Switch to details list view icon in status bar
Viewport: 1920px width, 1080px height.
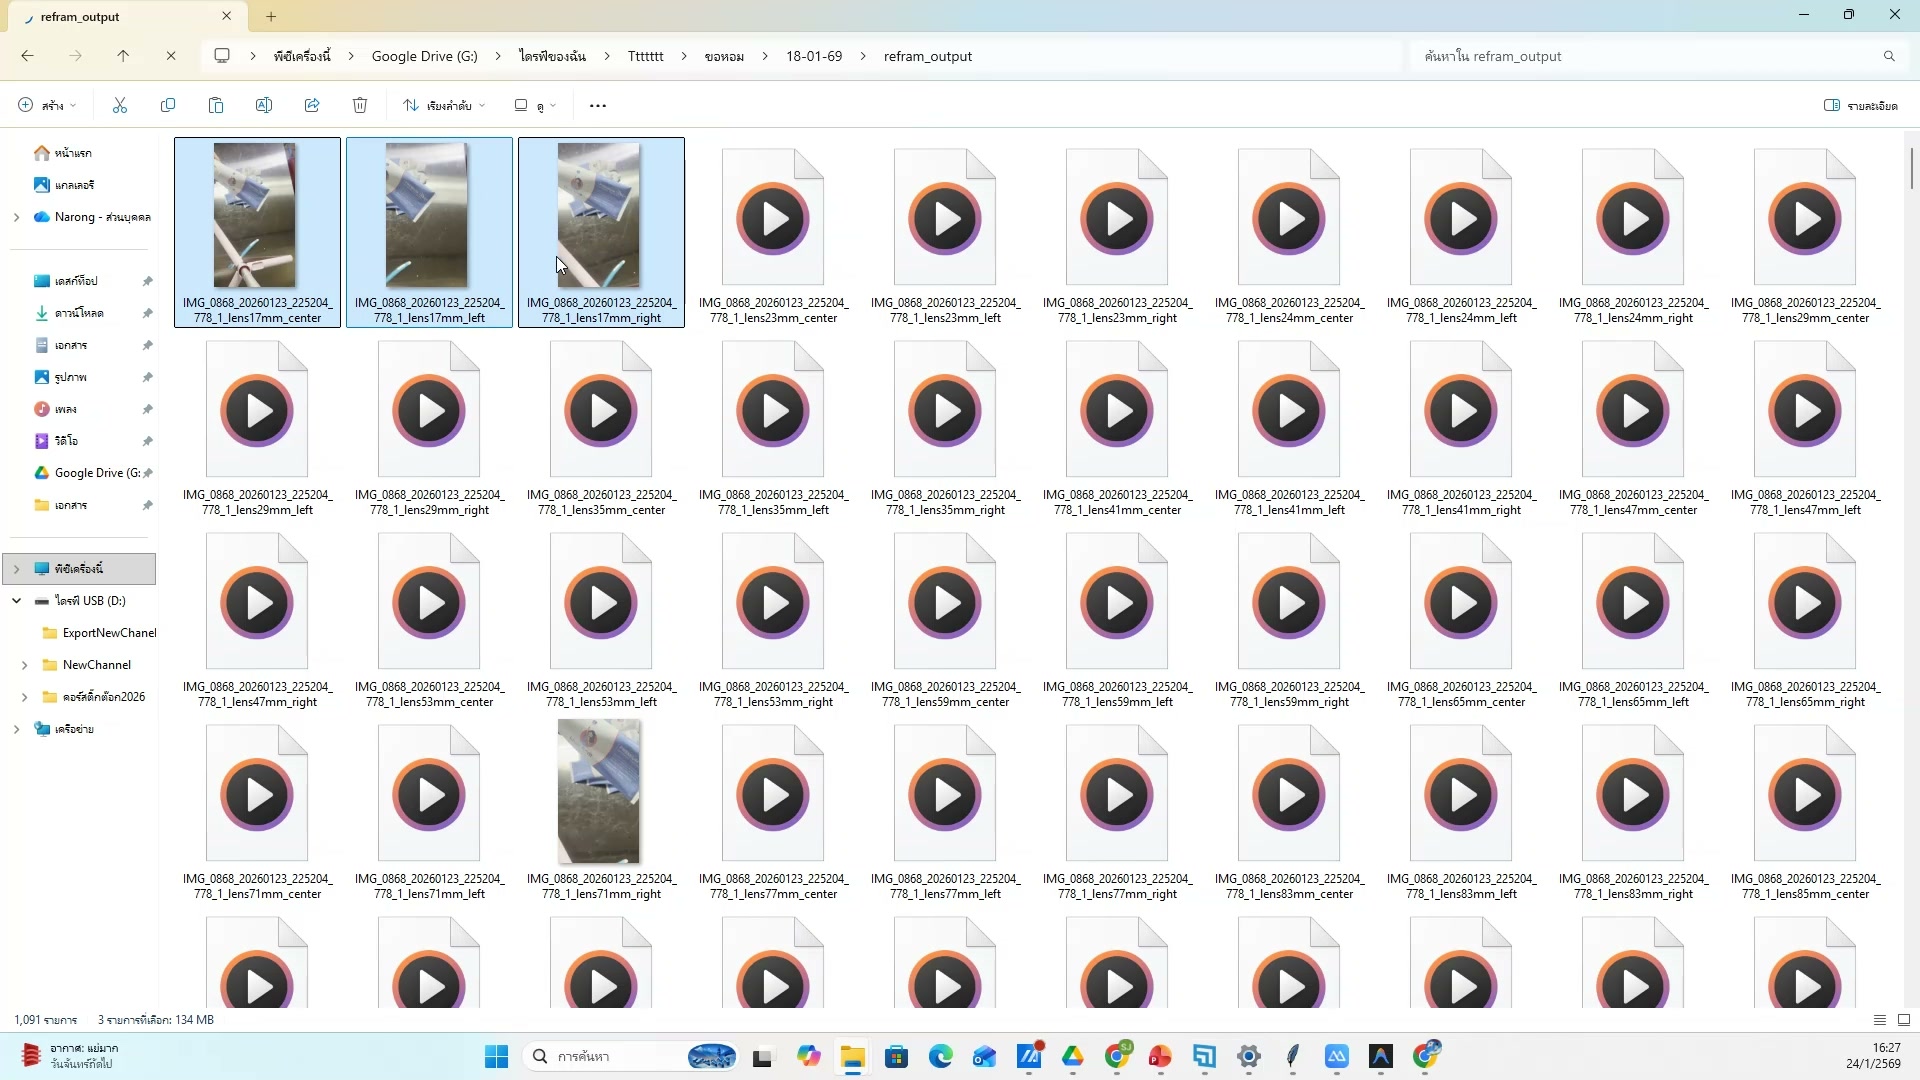1880,1020
